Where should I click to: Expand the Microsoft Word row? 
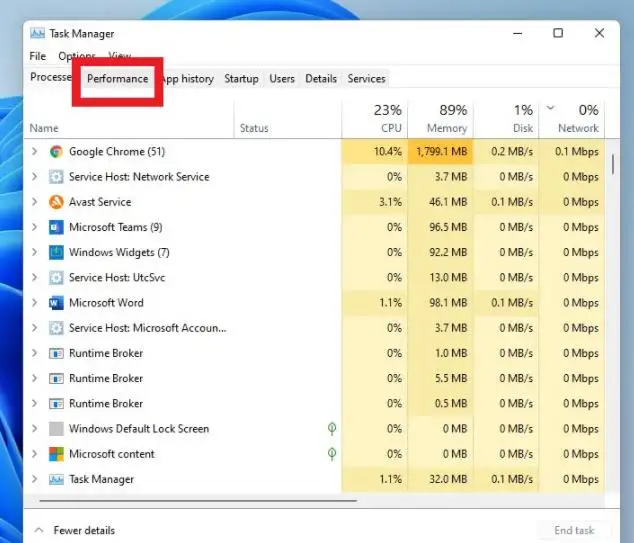[35, 303]
